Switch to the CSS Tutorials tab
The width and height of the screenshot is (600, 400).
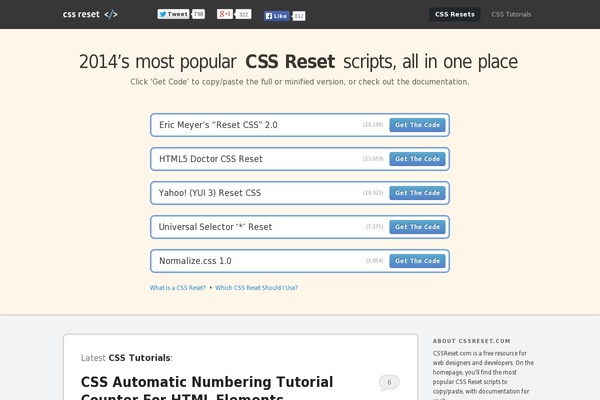[511, 14]
